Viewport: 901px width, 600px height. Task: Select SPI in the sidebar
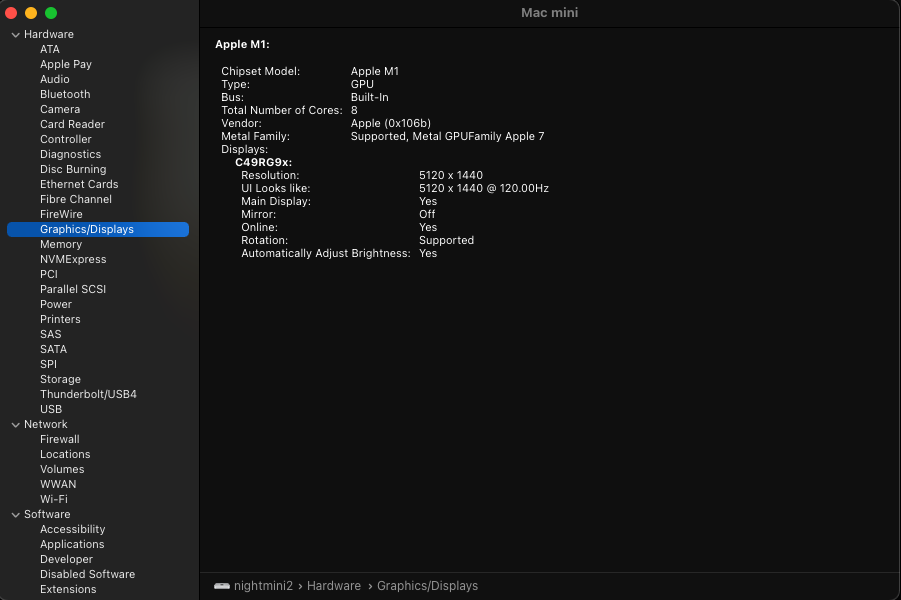coord(48,364)
